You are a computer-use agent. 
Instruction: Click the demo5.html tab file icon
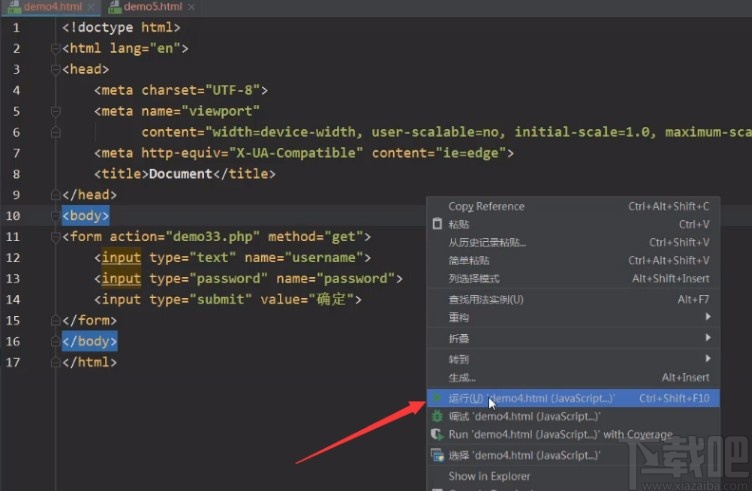pos(115,7)
